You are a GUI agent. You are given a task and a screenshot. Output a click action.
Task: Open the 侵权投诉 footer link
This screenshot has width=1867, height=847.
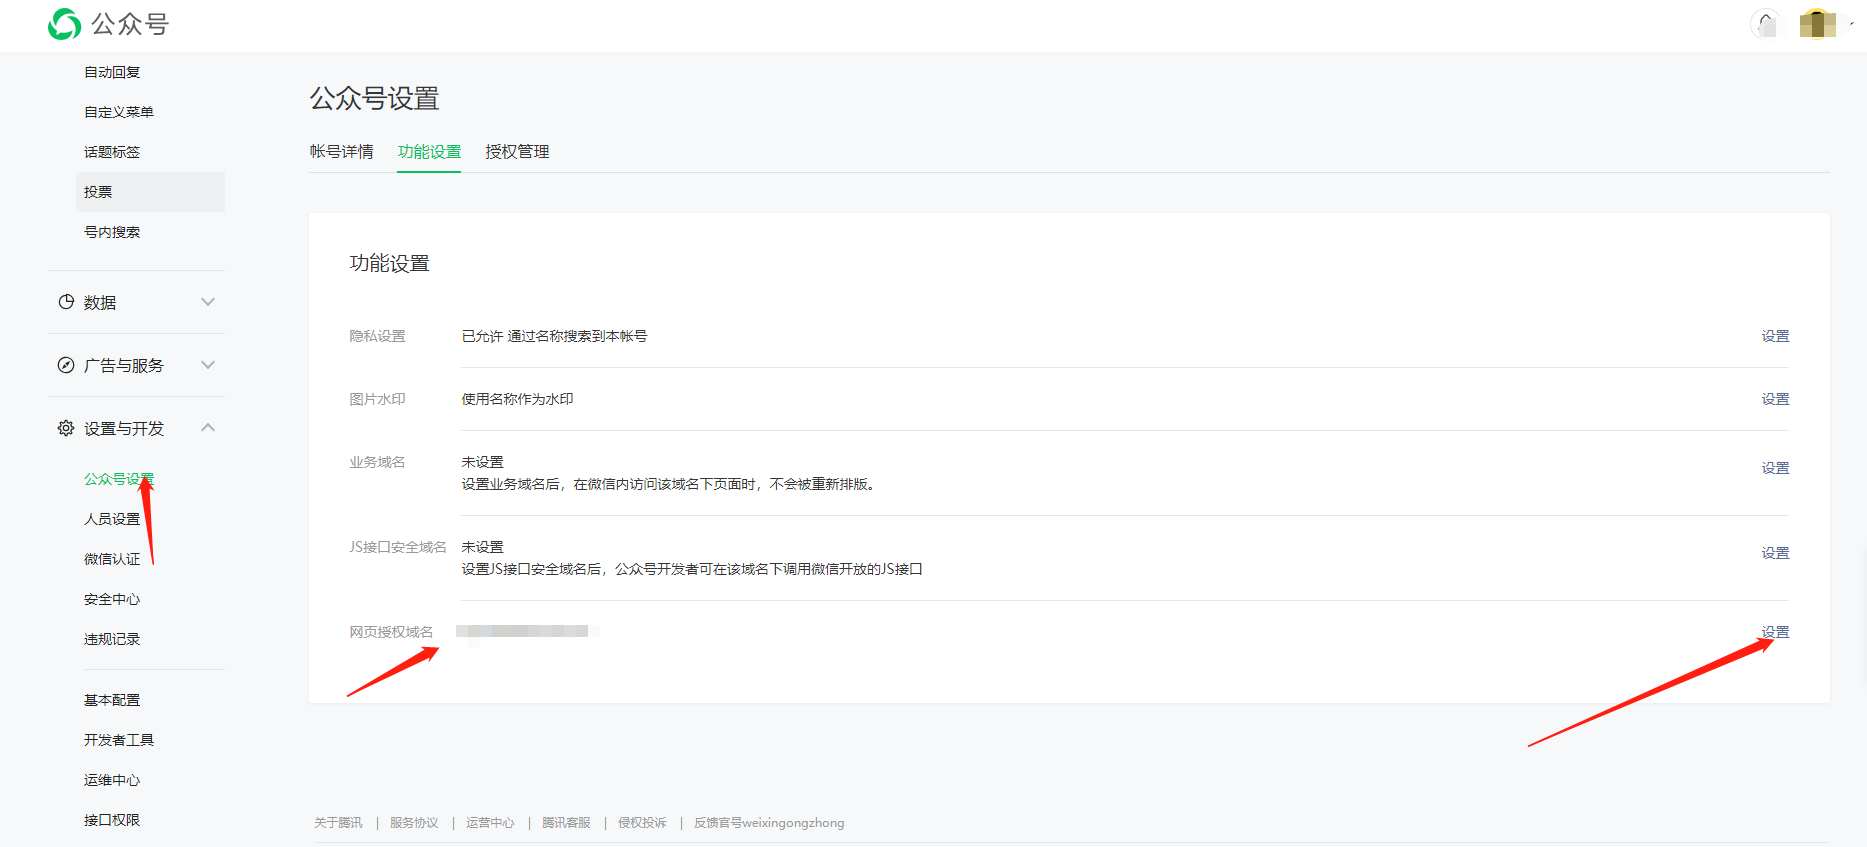tap(642, 823)
